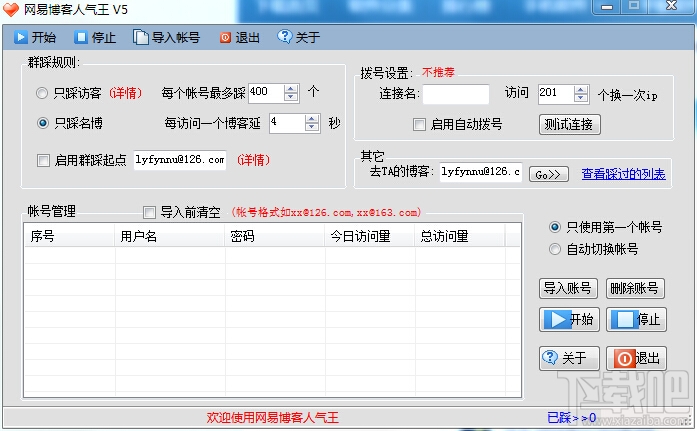697x431 pixels.
Task: Increase the blog visit delay seconds
Action: [x=312, y=118]
